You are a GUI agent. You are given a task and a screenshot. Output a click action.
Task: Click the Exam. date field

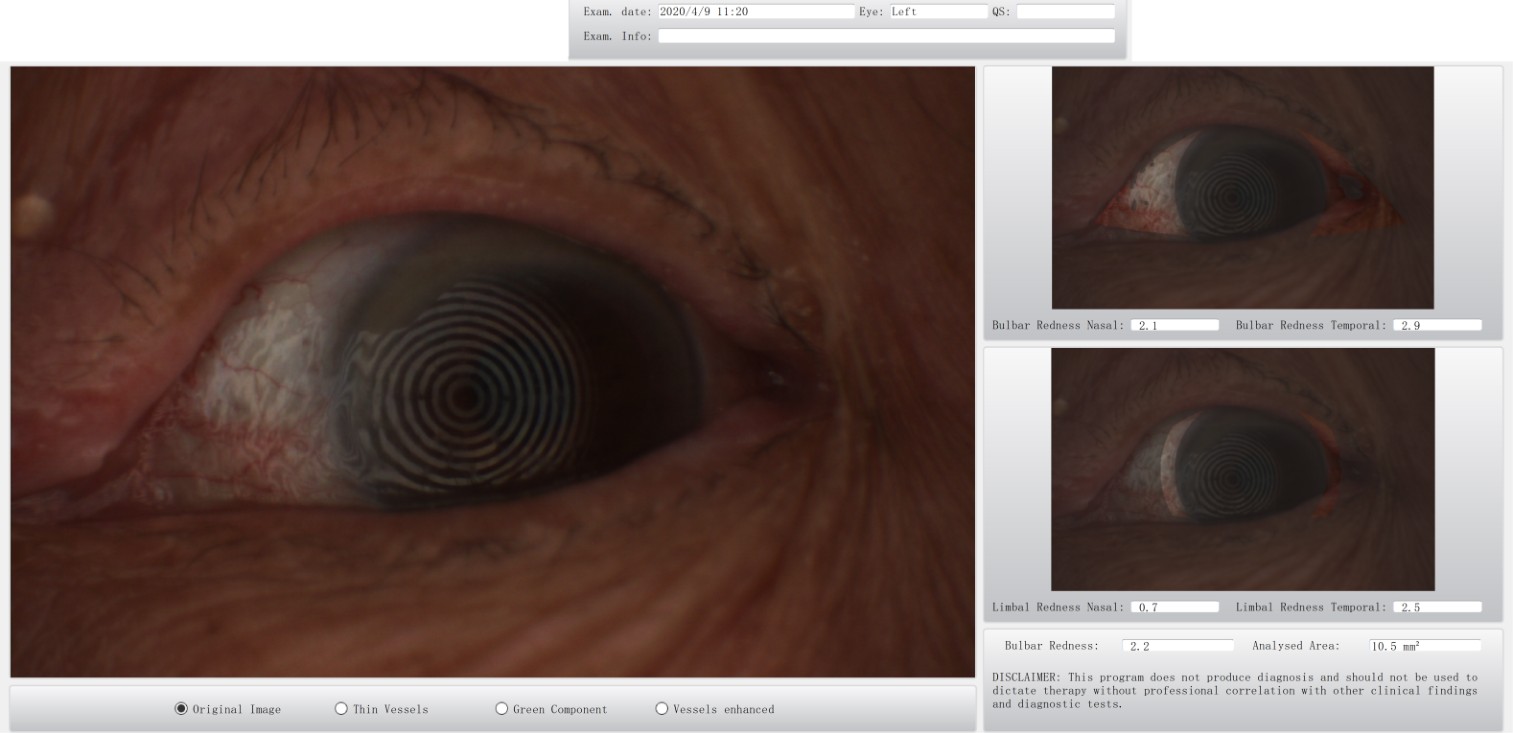pyautogui.click(x=756, y=12)
